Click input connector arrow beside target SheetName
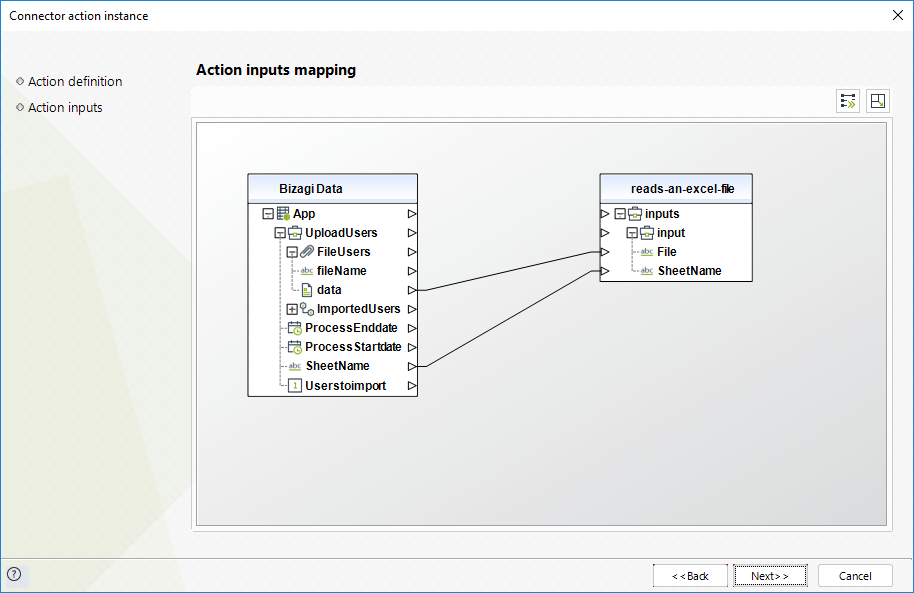 pyautogui.click(x=605, y=271)
